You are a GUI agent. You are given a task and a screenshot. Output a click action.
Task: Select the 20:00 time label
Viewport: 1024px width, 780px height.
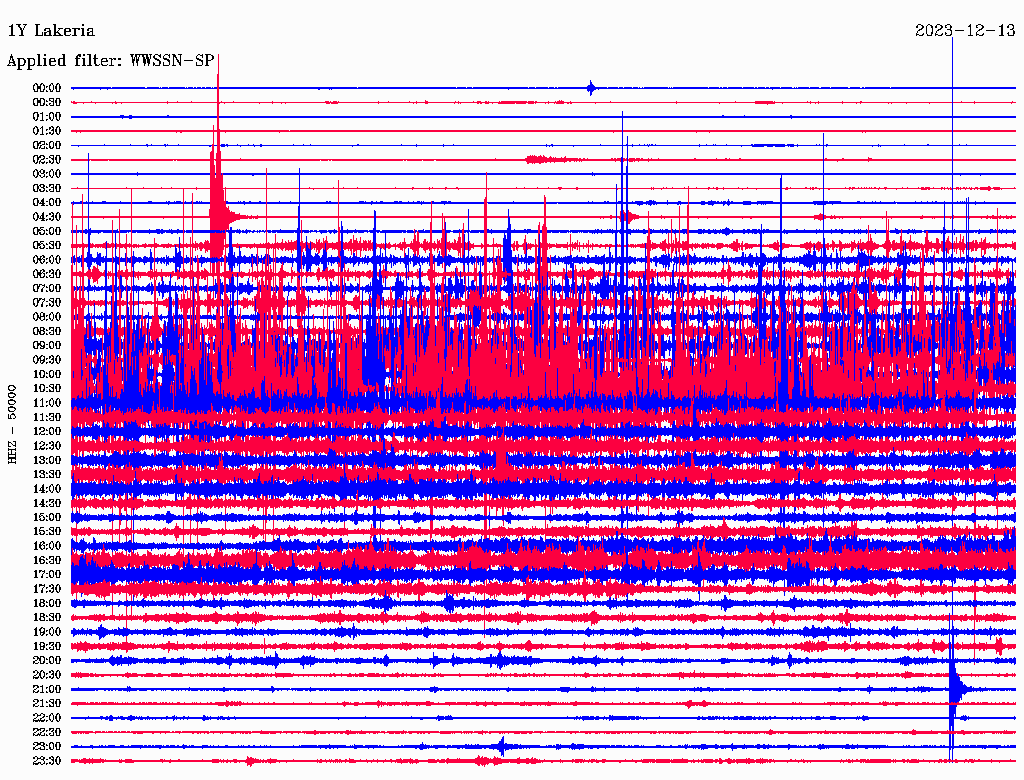[x=47, y=661]
